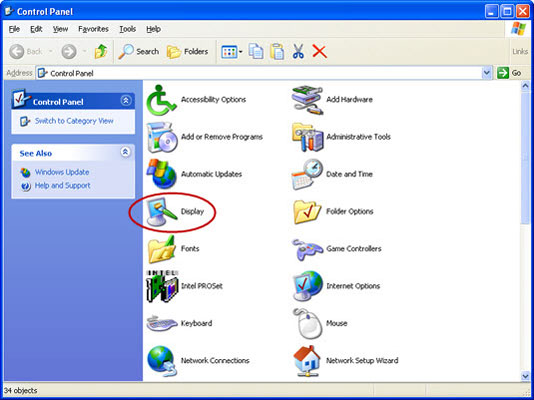
Task: Open the Folder Options icon
Action: point(307,211)
